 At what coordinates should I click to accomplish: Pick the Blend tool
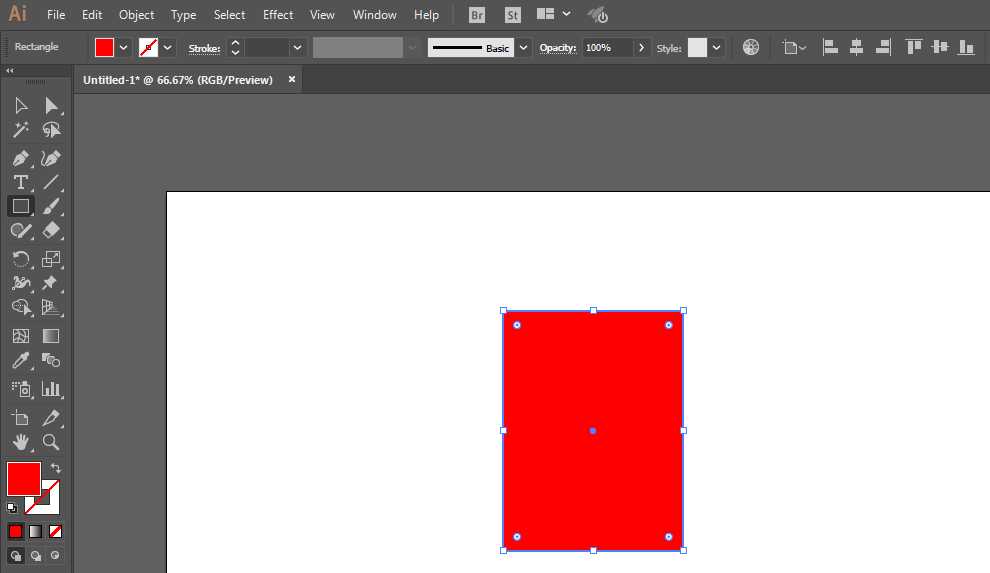[x=51, y=361]
